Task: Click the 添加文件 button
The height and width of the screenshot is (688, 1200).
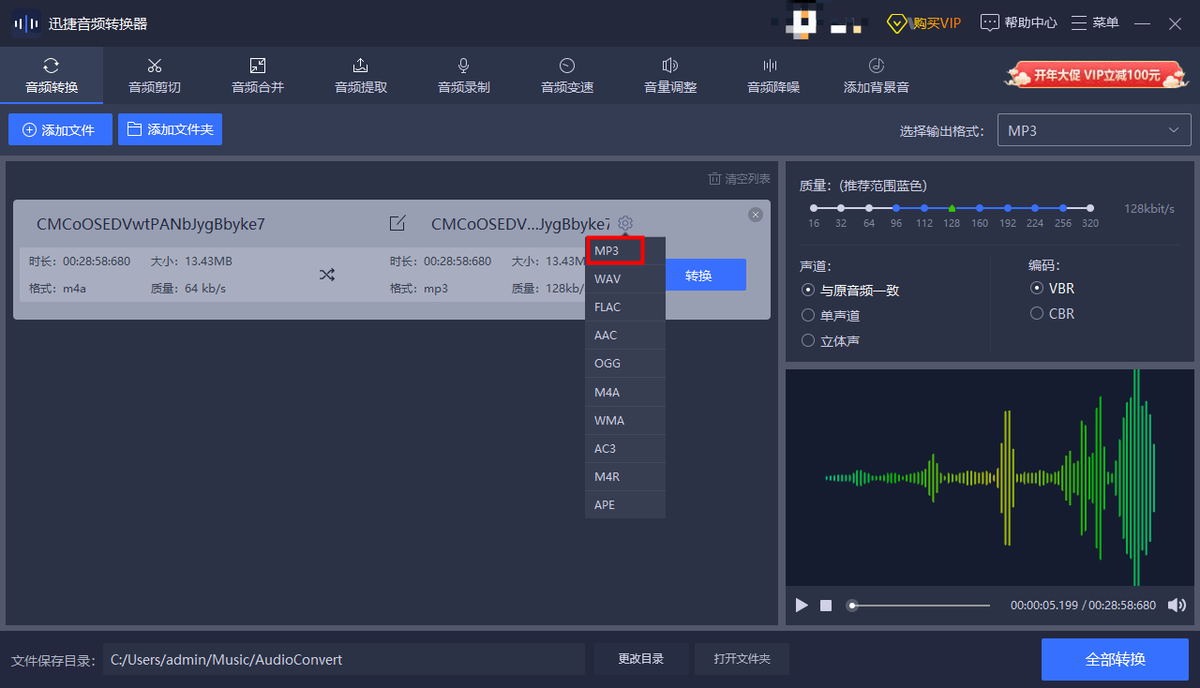Action: [60, 130]
